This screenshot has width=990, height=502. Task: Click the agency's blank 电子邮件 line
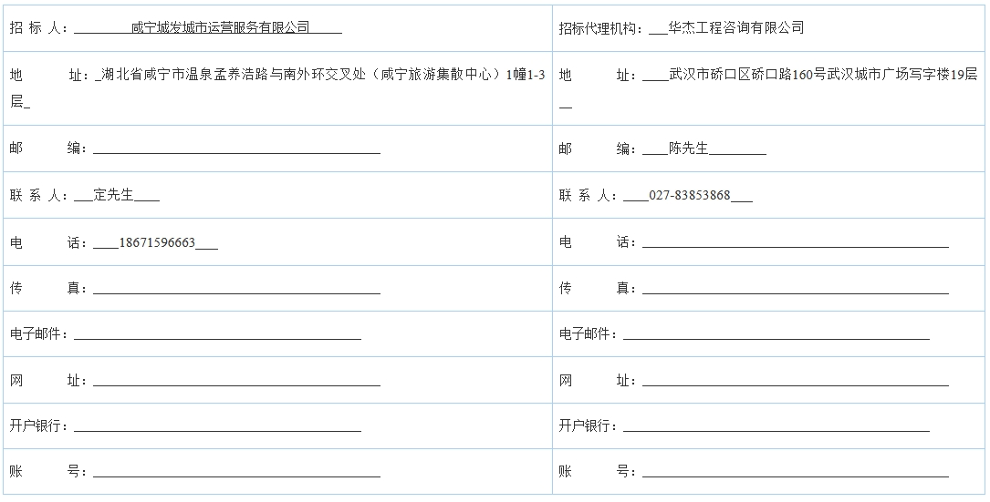(x=775, y=335)
